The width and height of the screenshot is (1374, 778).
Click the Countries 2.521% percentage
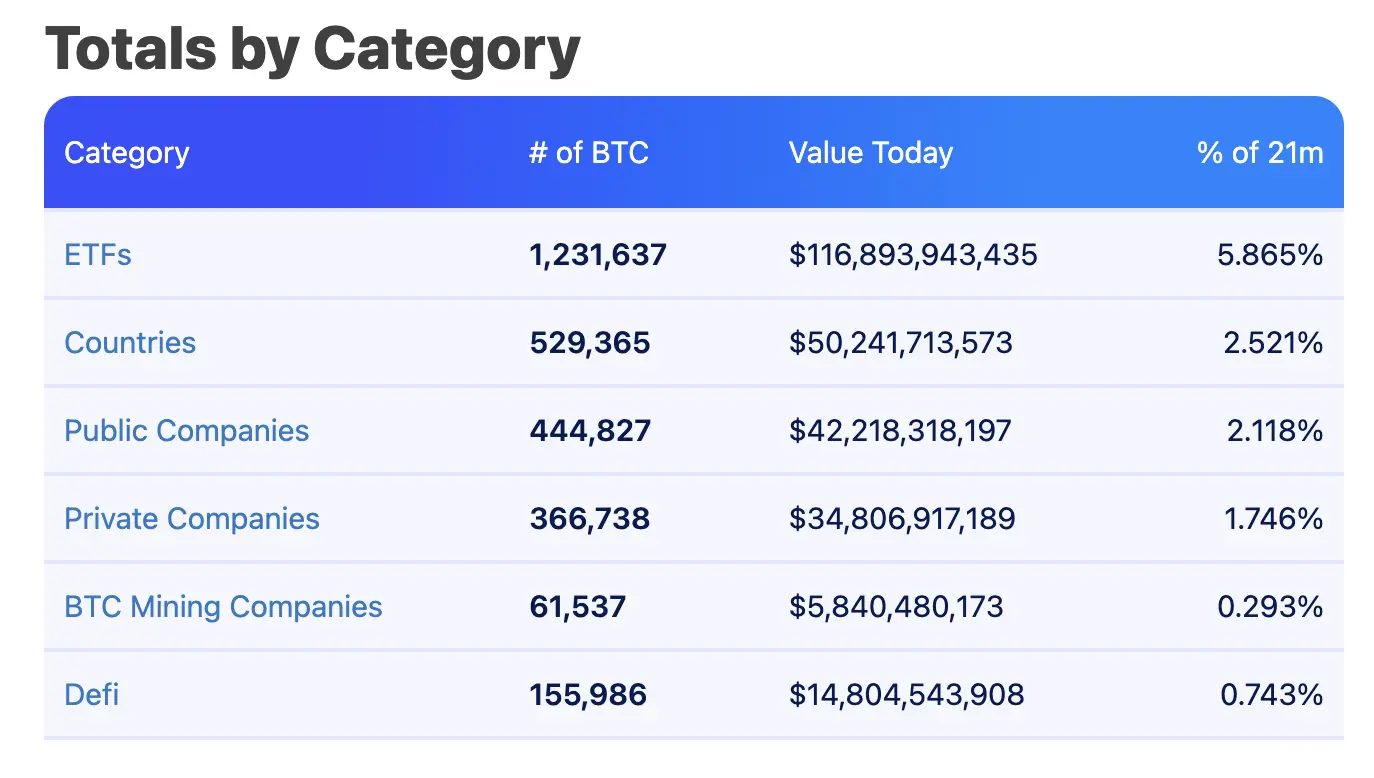(1272, 343)
